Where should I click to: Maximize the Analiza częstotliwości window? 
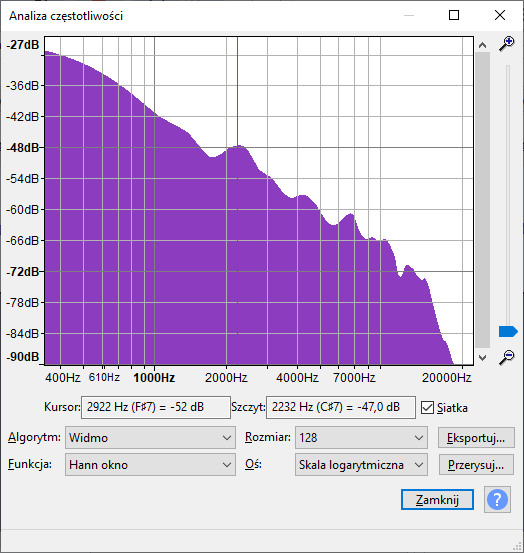(x=454, y=15)
